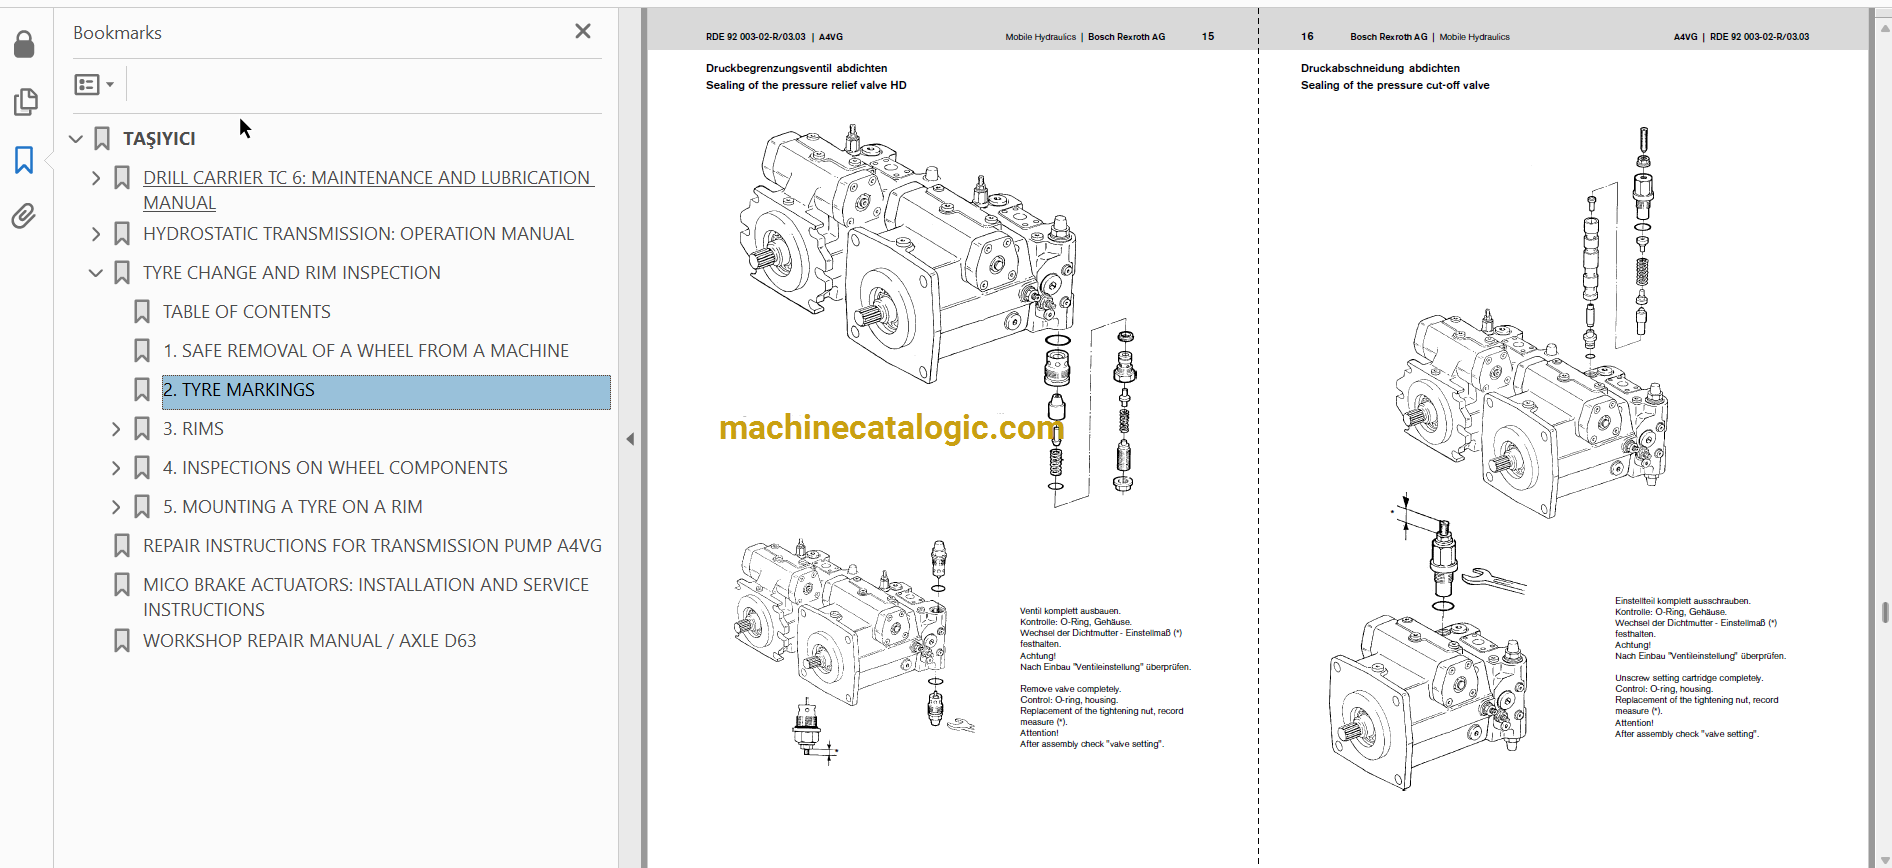Open the bookmarks options dropdown menu

click(x=94, y=85)
